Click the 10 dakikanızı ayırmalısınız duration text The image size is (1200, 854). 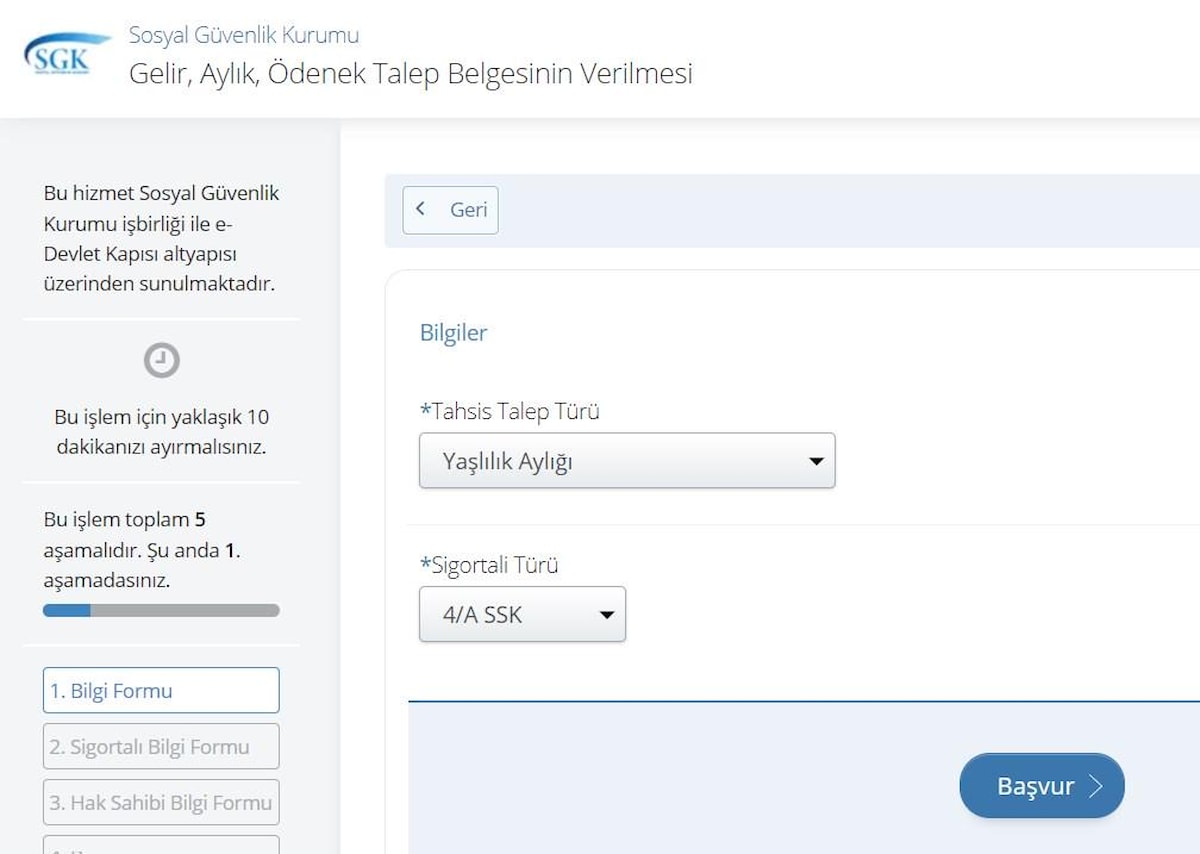click(x=161, y=432)
